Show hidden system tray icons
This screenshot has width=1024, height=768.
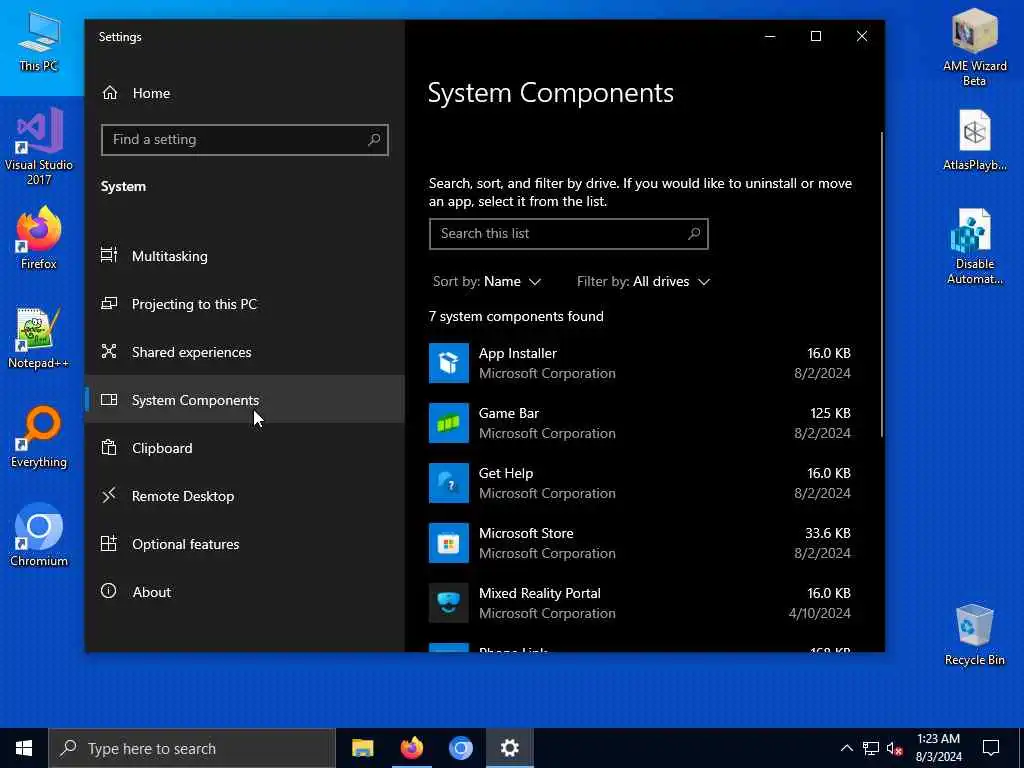846,748
